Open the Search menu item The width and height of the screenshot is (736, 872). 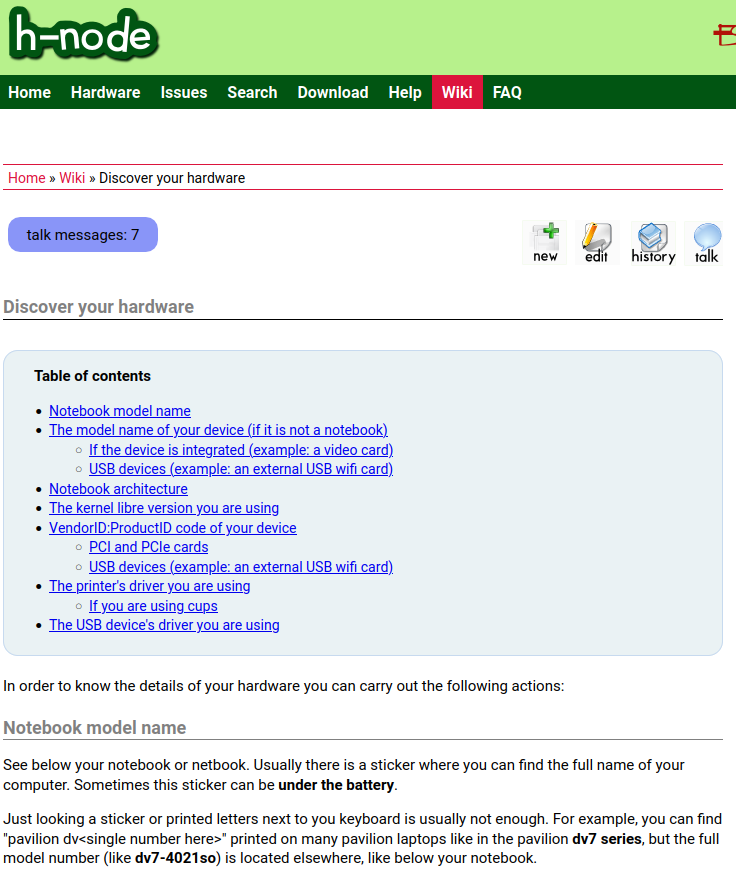click(x=252, y=92)
